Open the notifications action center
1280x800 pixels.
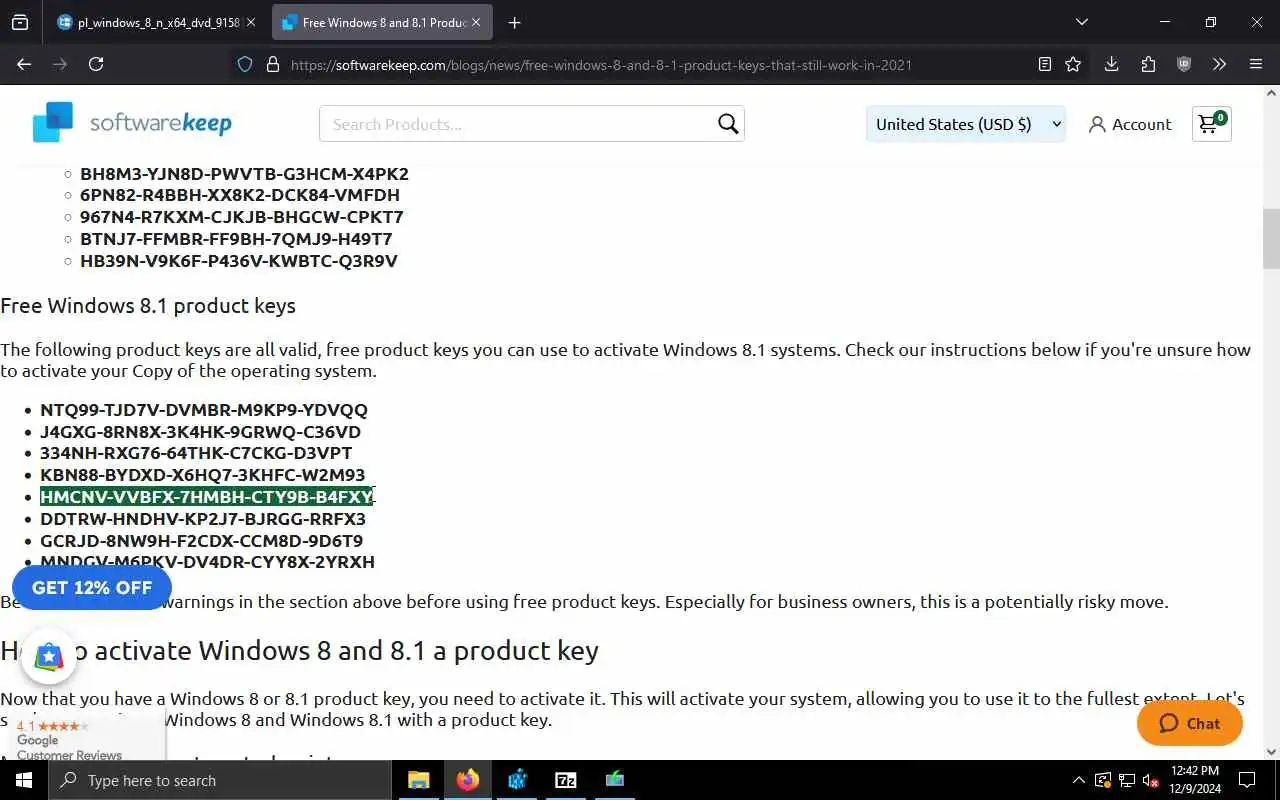[x=1247, y=780]
